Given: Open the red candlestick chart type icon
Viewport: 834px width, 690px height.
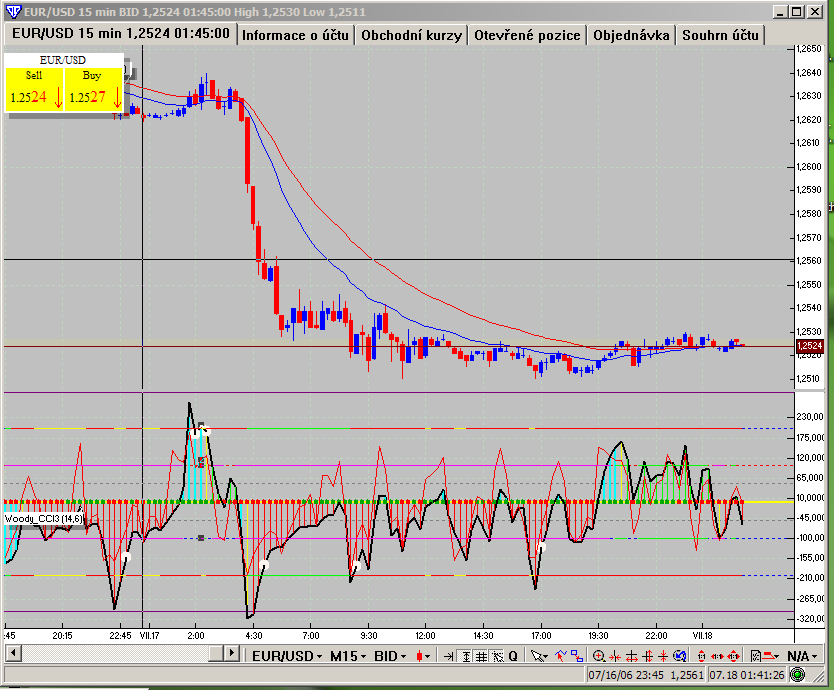Looking at the screenshot, I should pos(421,656).
